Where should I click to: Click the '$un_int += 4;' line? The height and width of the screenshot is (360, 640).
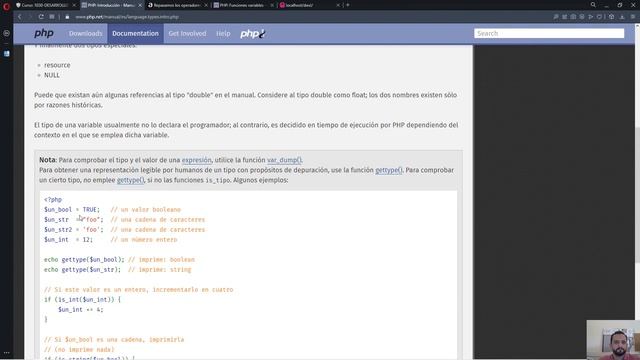point(81,309)
